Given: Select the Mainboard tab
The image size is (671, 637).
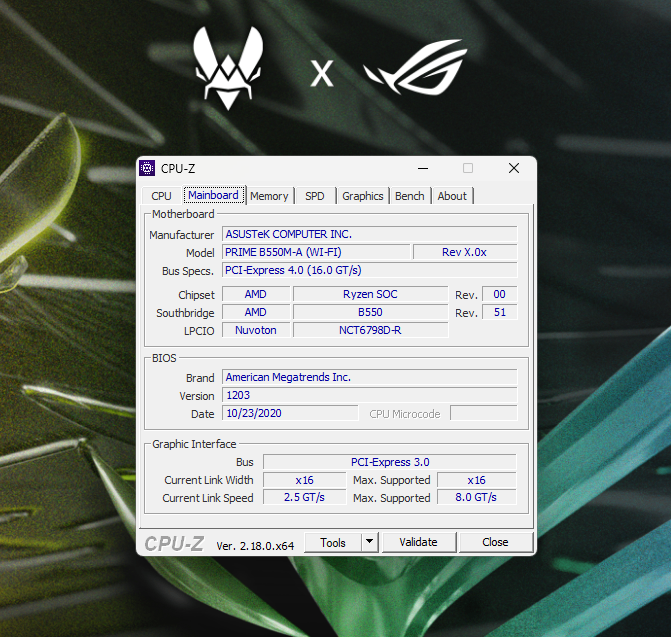Looking at the screenshot, I should coord(213,195).
